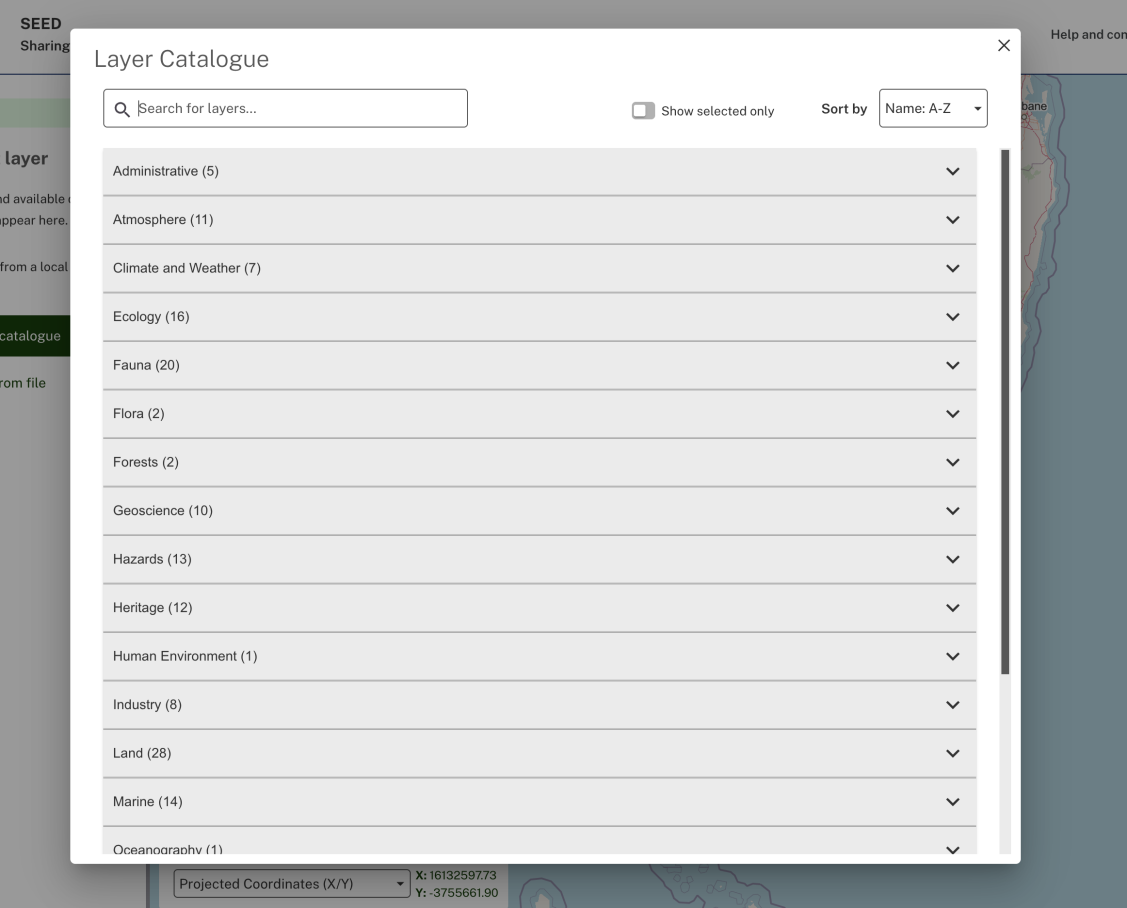Expand the Flora (2) chevron
Screen dimensions: 1127x908
[x=952, y=414]
